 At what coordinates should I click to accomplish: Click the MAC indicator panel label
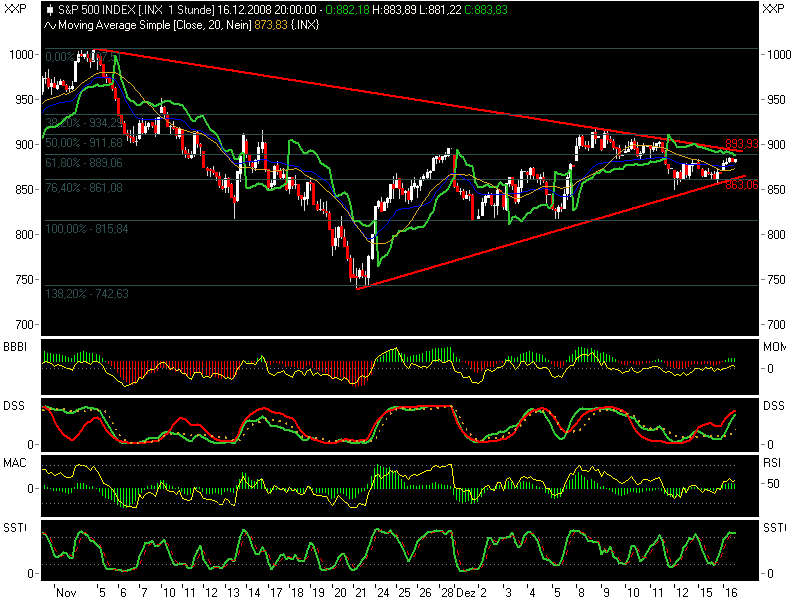click(15, 463)
